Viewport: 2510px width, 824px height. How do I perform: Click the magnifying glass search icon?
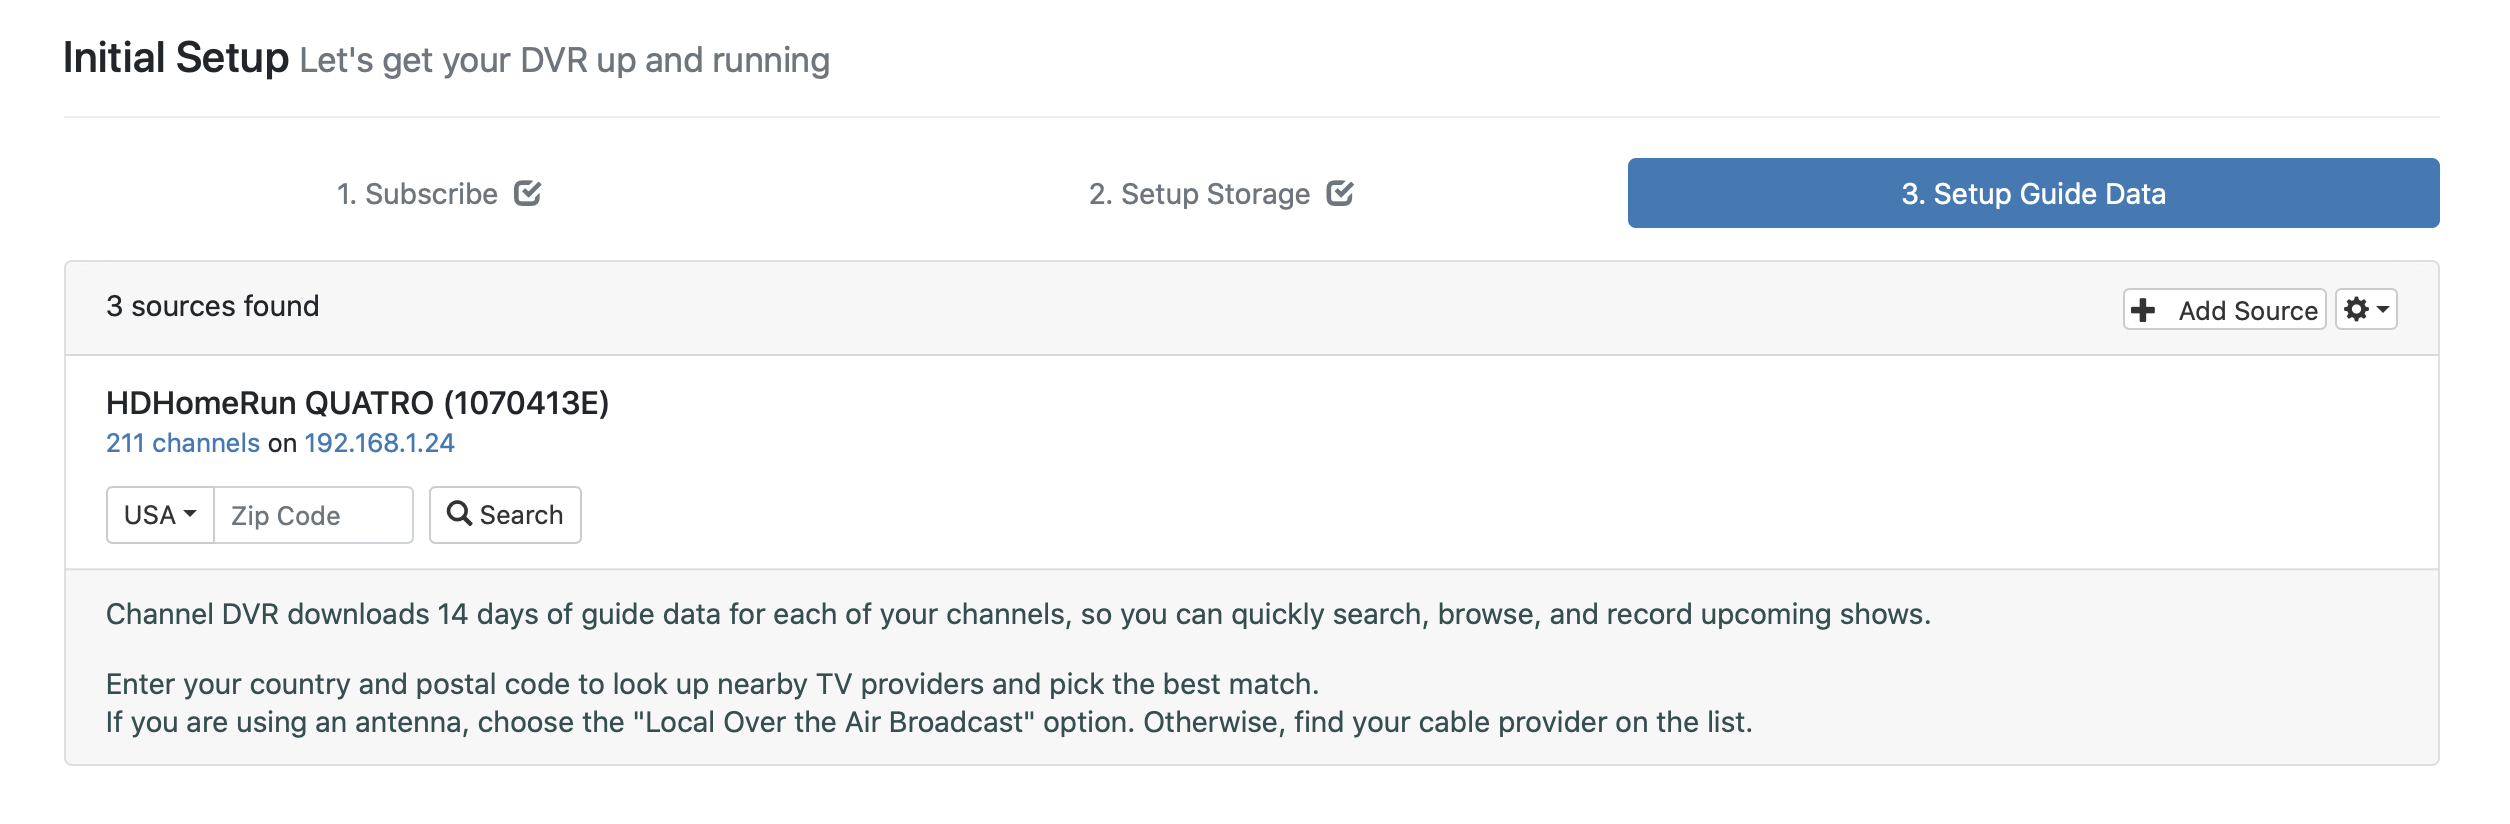459,514
